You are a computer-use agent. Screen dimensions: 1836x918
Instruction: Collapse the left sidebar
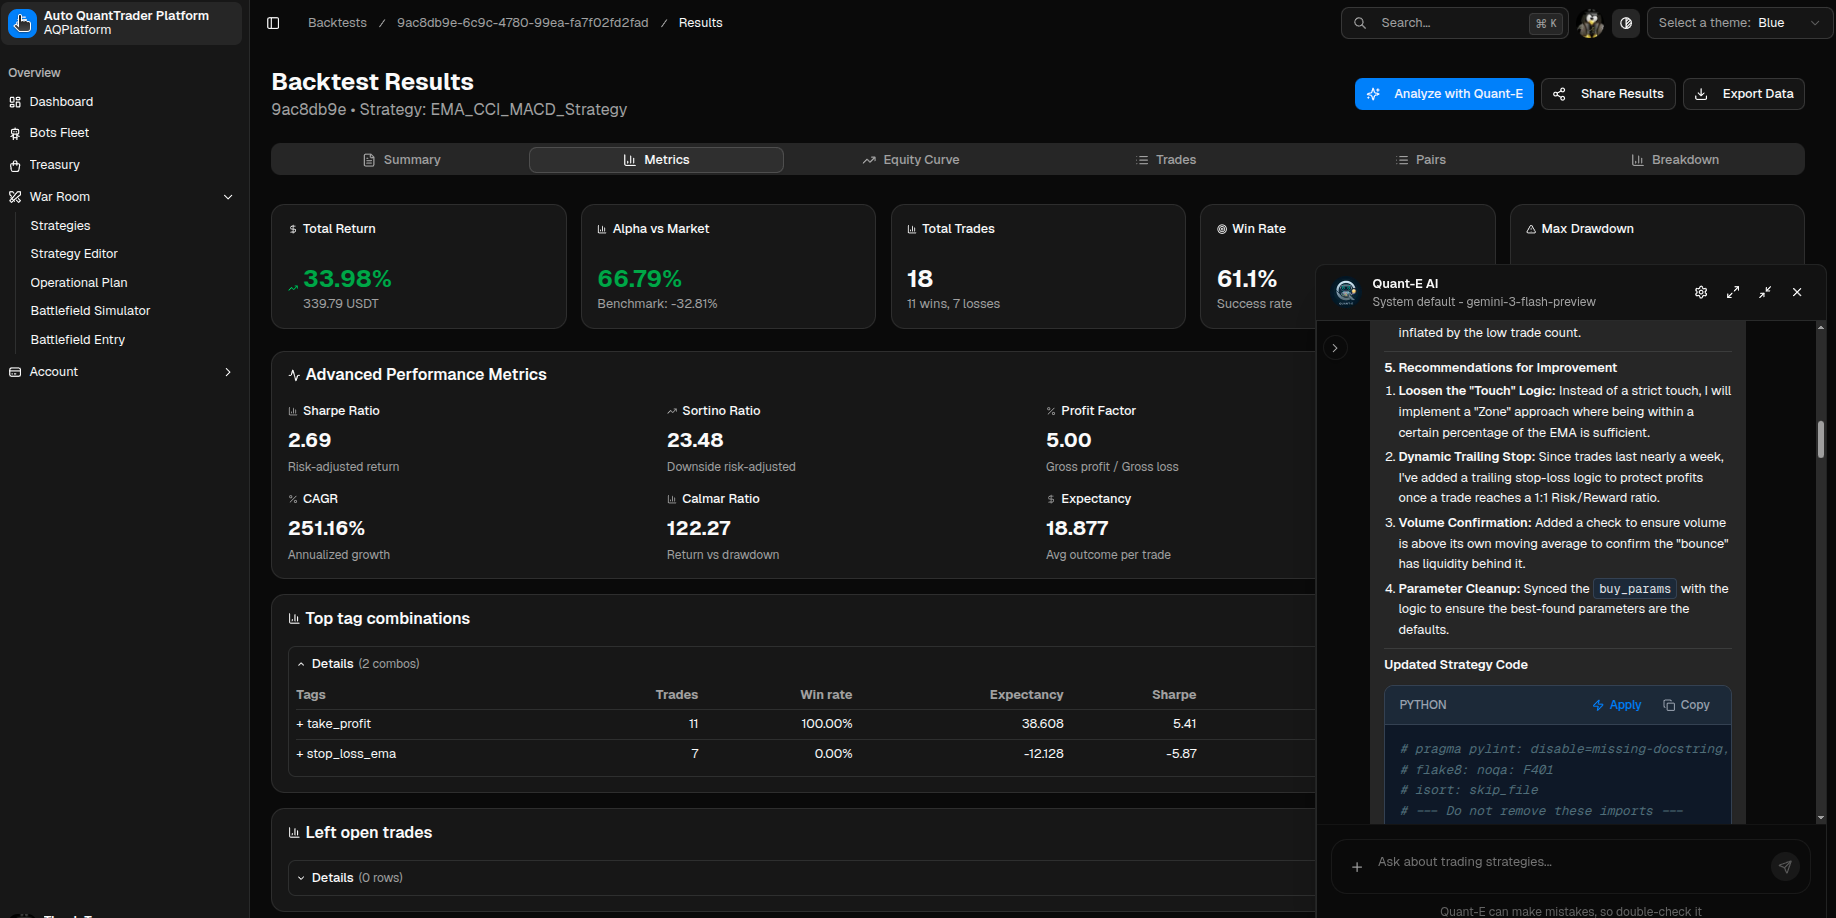coord(273,22)
